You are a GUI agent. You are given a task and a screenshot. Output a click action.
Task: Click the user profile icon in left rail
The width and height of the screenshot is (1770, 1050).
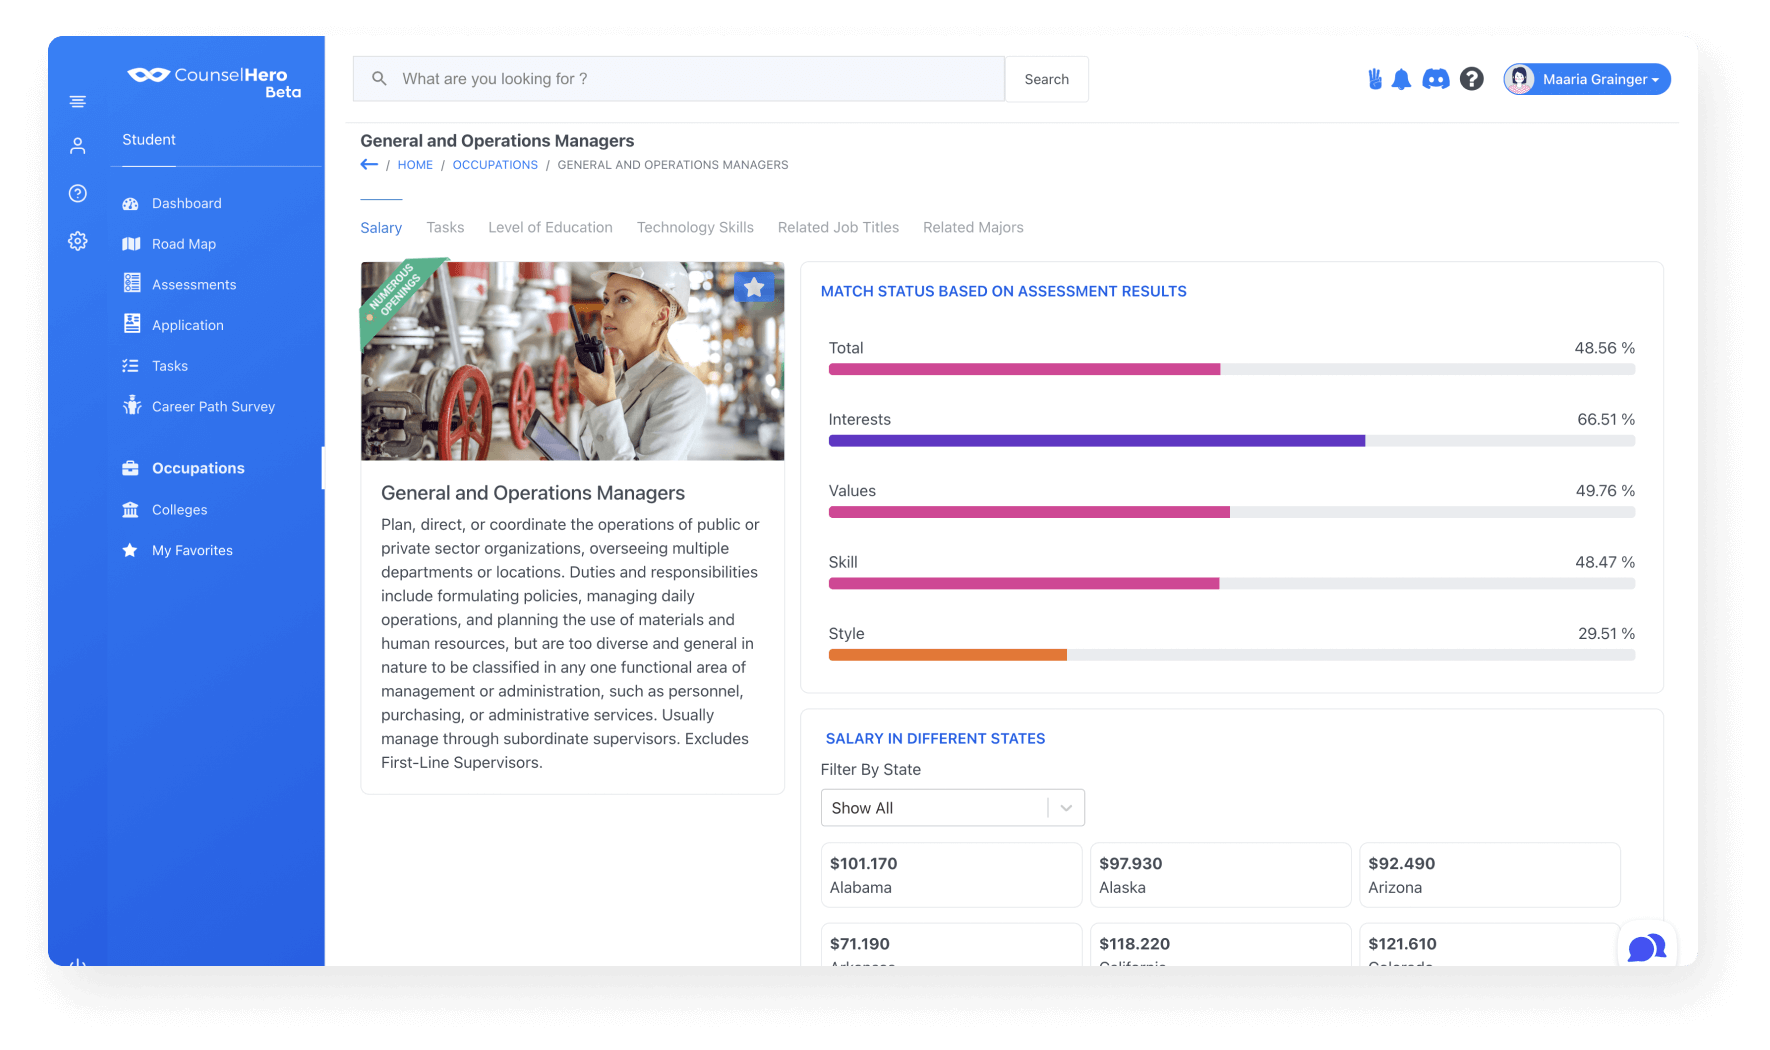(x=77, y=146)
